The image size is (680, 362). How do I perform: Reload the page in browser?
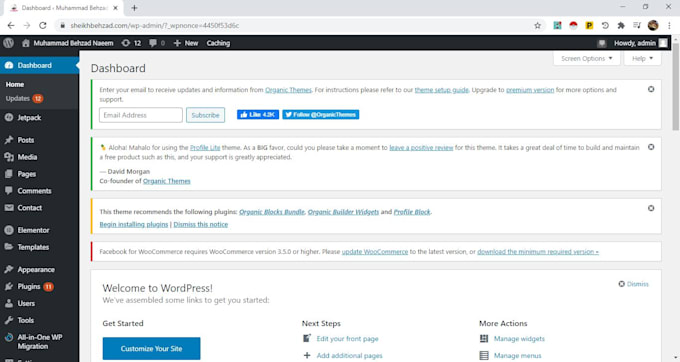(x=42, y=26)
